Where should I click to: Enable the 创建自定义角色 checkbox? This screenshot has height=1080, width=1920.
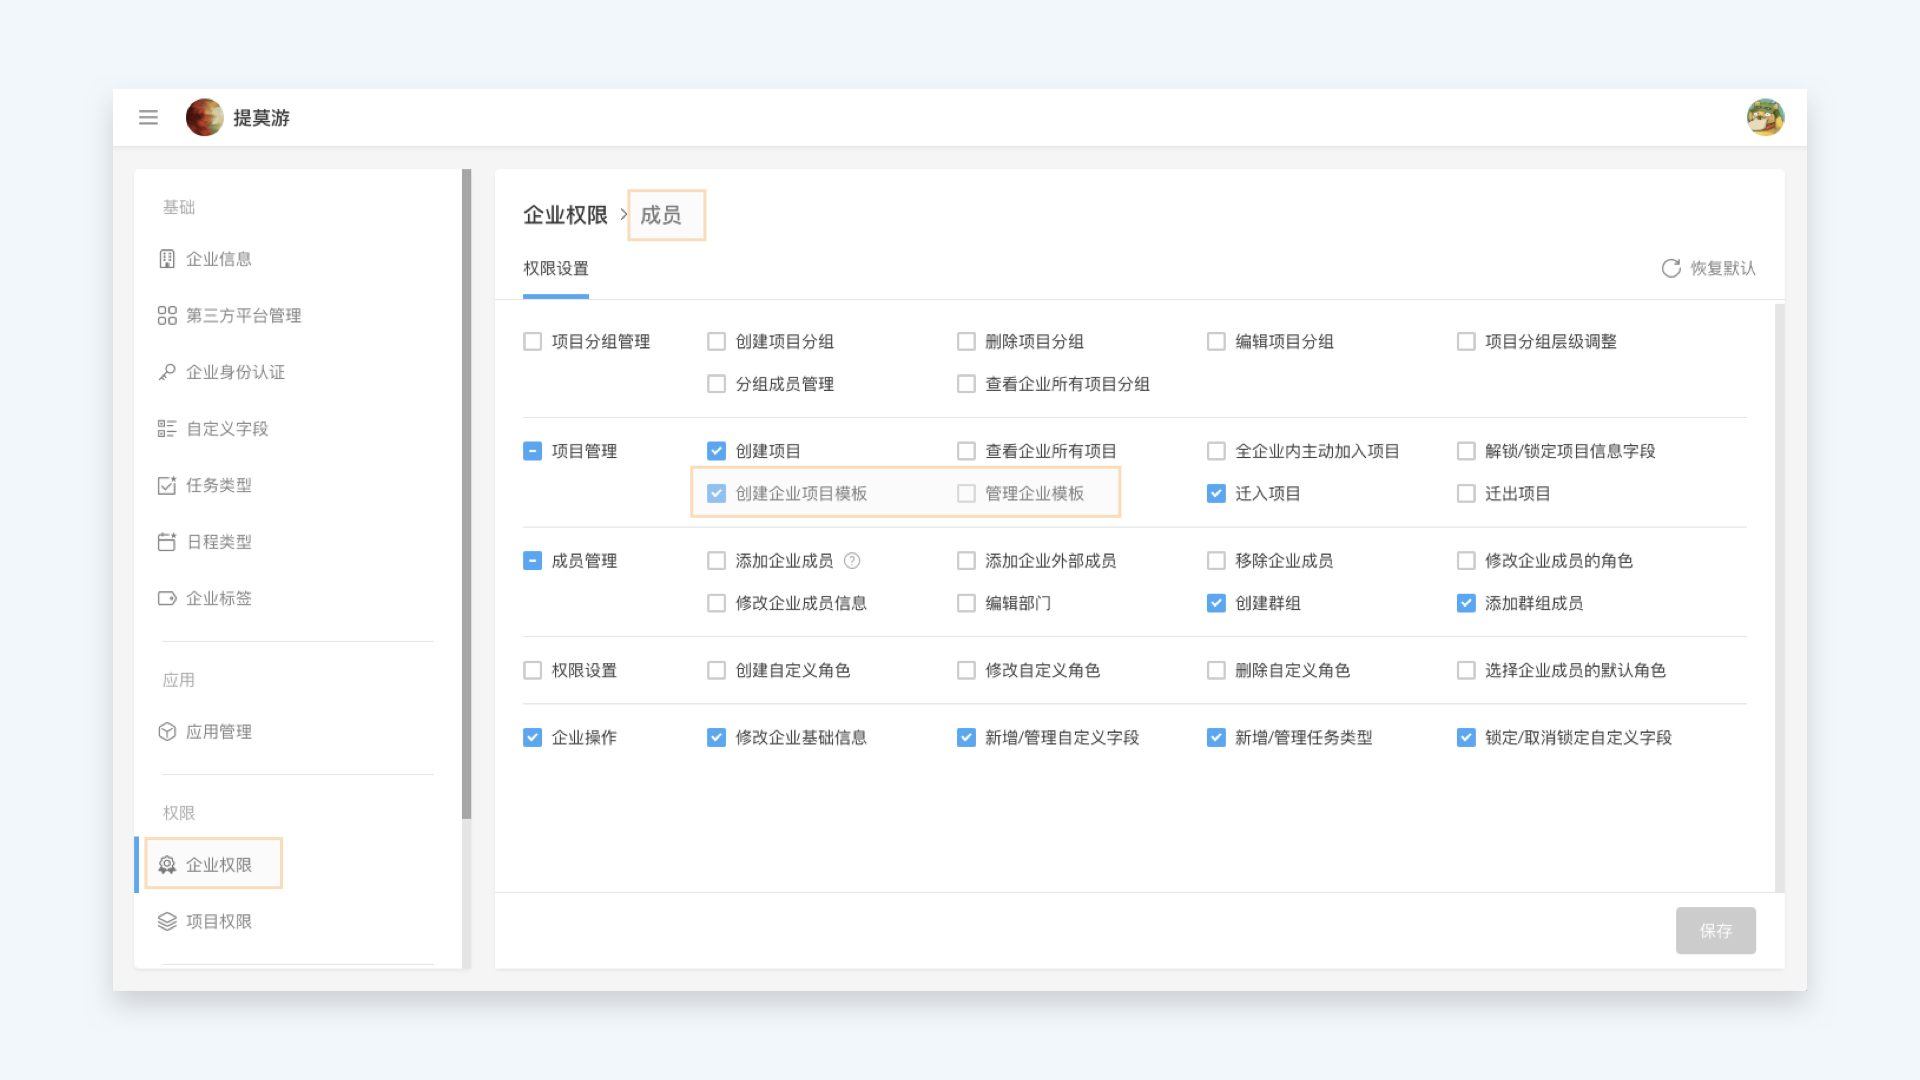click(x=716, y=670)
